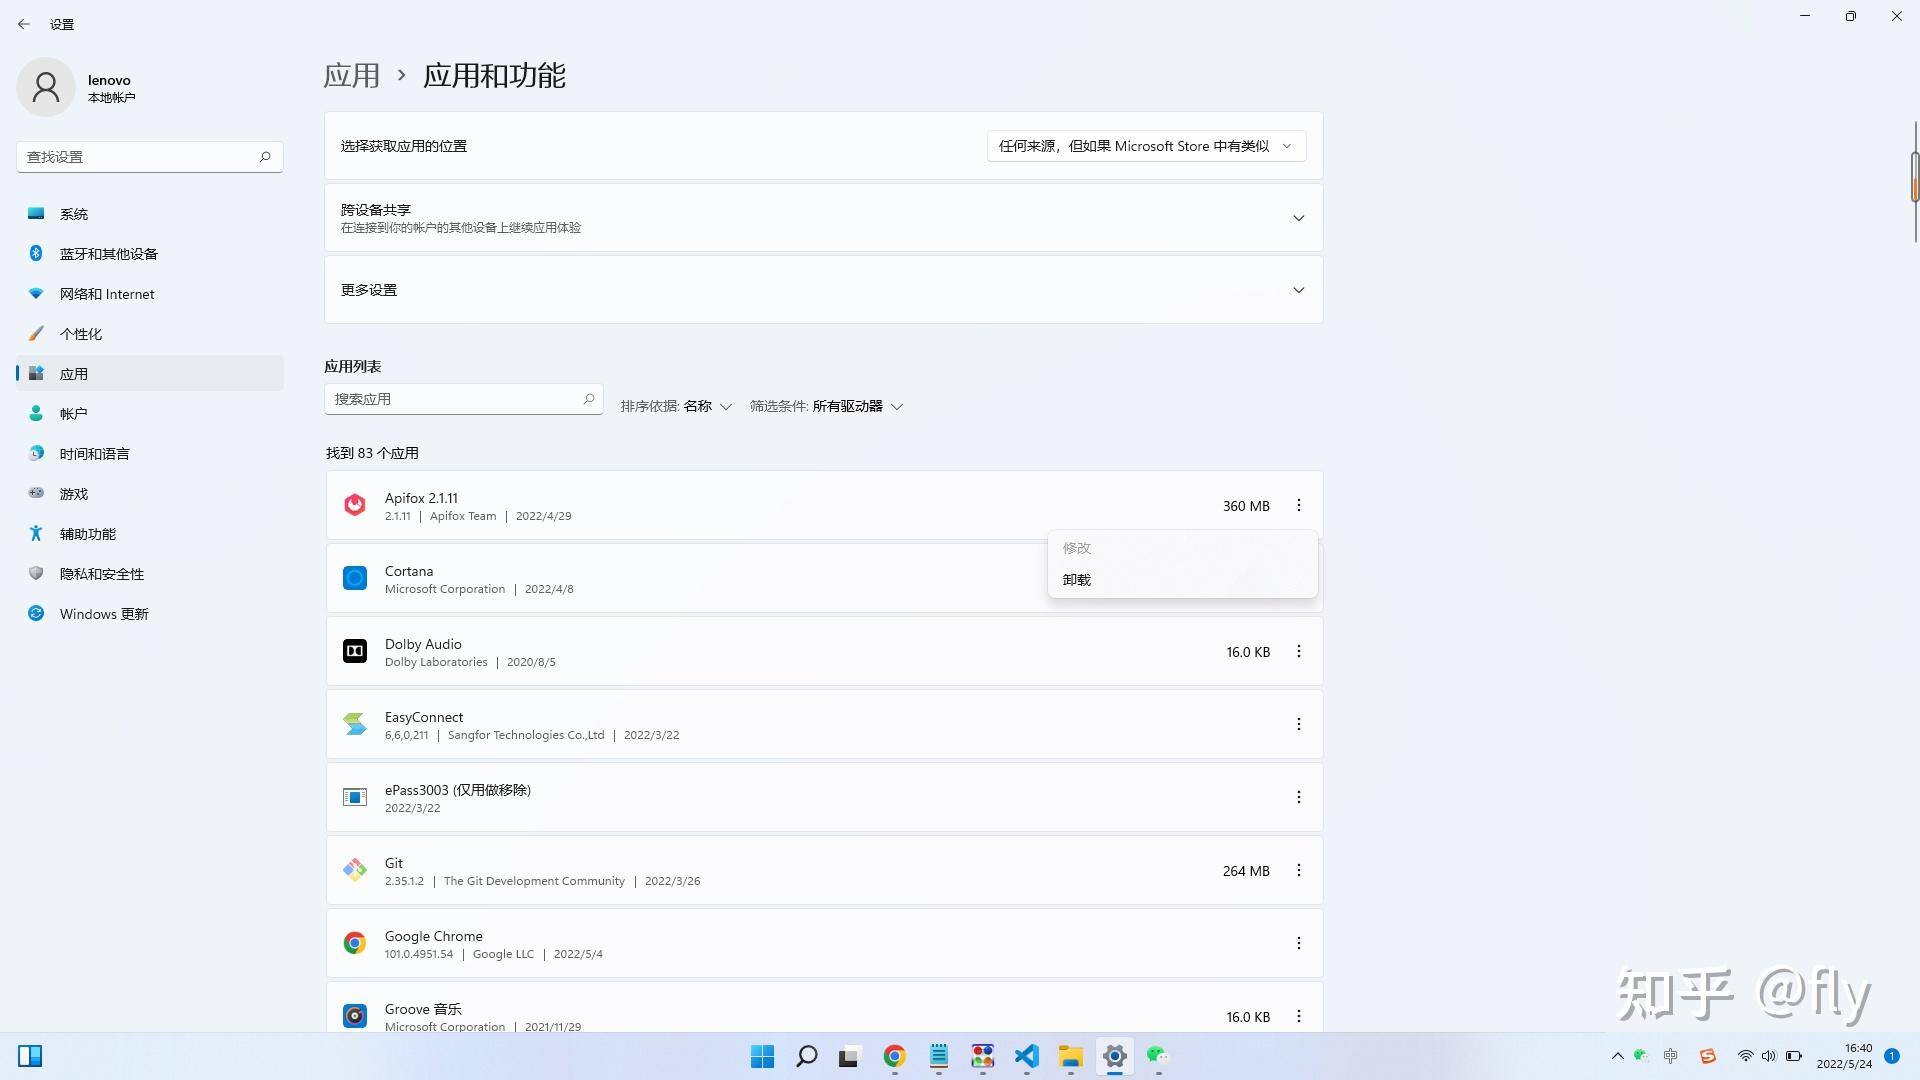
Task: Open notification center badge
Action: click(x=1892, y=1056)
